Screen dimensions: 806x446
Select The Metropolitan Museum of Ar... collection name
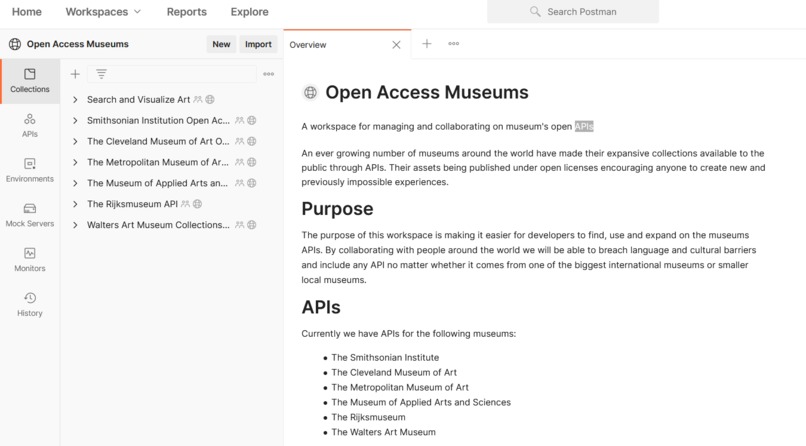pyautogui.click(x=158, y=162)
